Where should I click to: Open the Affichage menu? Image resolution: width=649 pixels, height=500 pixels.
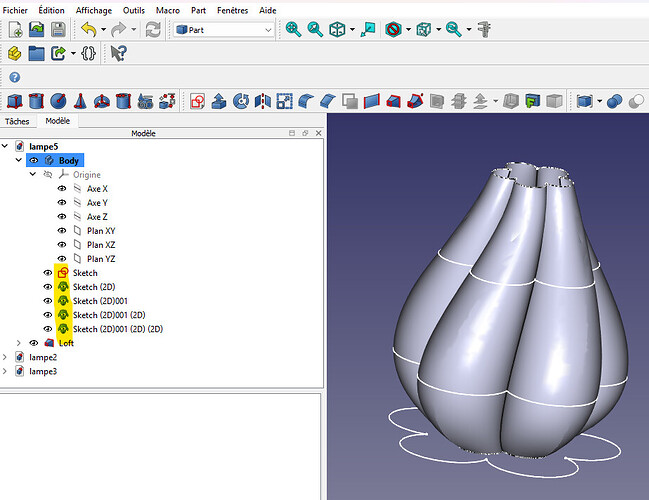[93, 9]
